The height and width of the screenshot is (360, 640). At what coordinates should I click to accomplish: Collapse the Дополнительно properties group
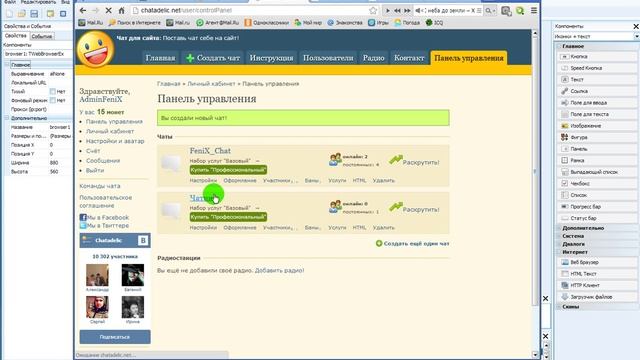click(7, 118)
